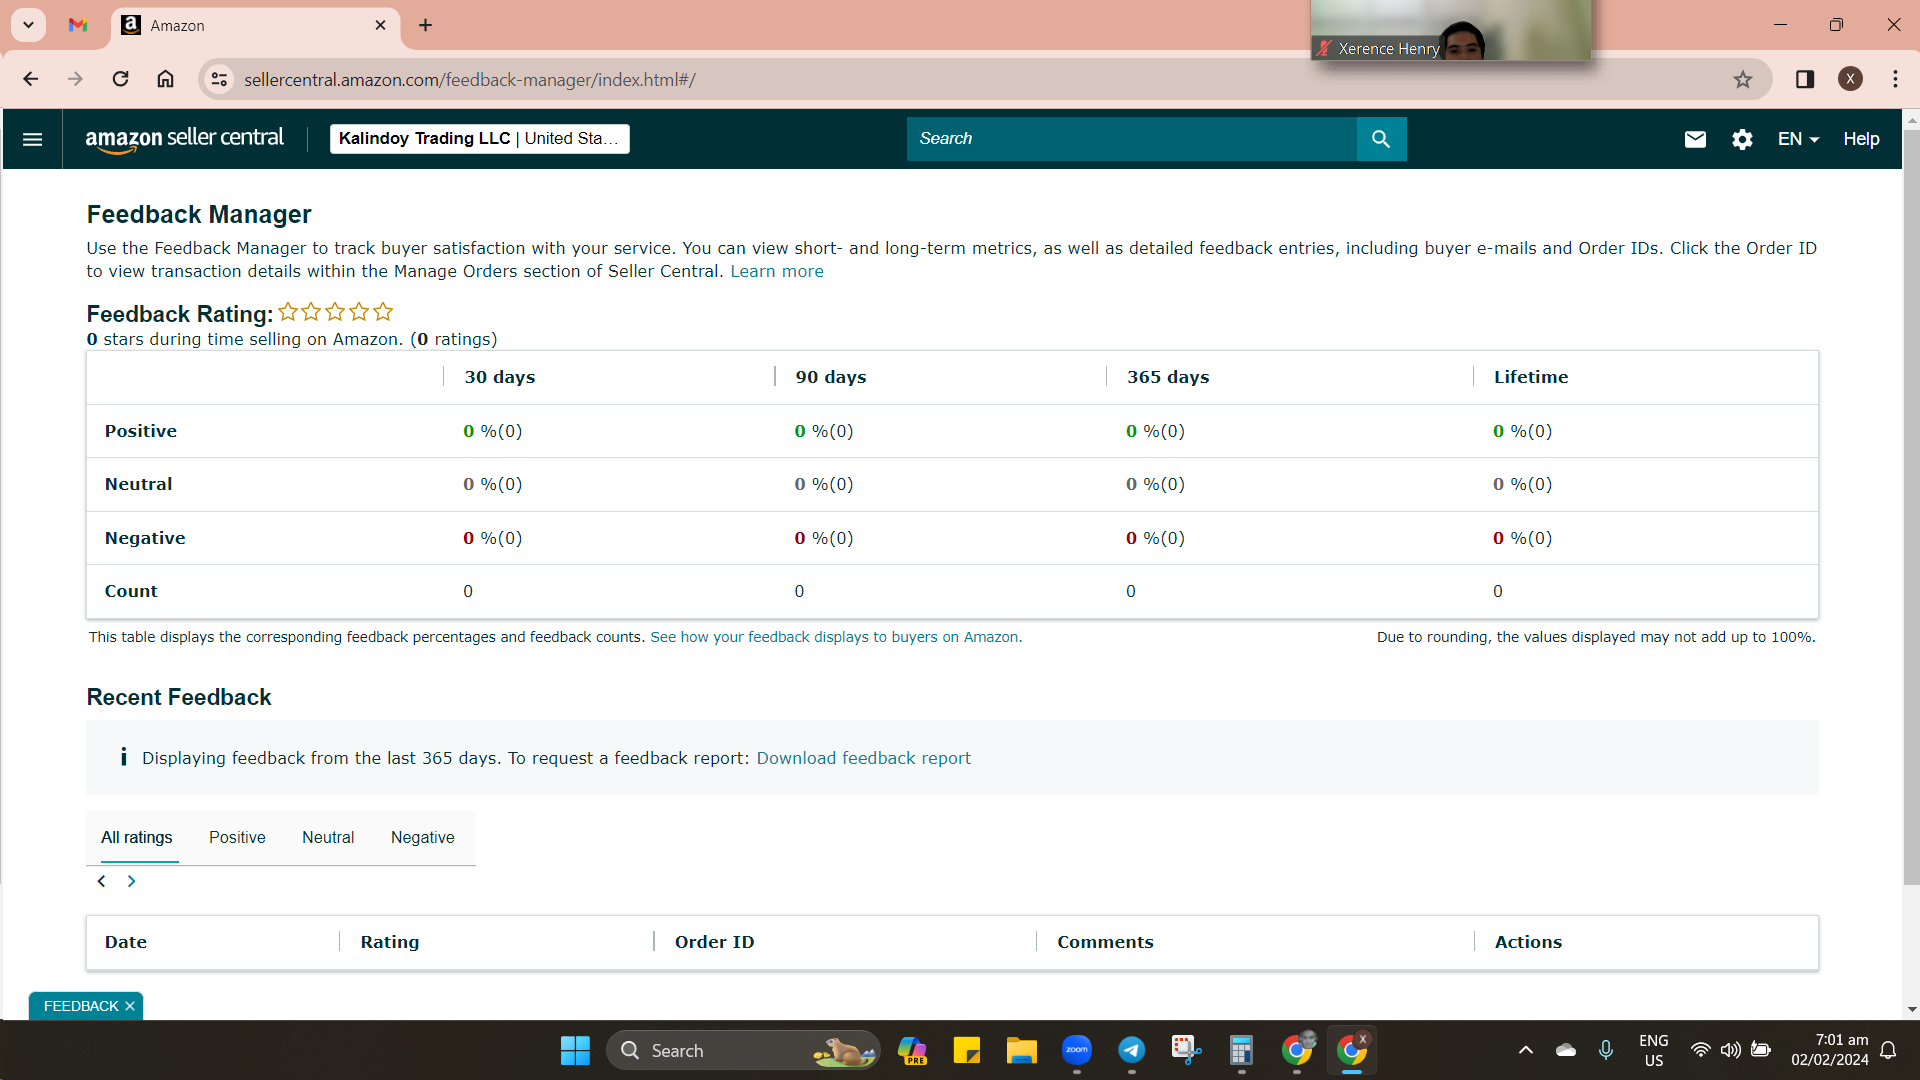Viewport: 1920px width, 1080px height.
Task: Show hidden system tray icons
Action: click(x=1526, y=1050)
